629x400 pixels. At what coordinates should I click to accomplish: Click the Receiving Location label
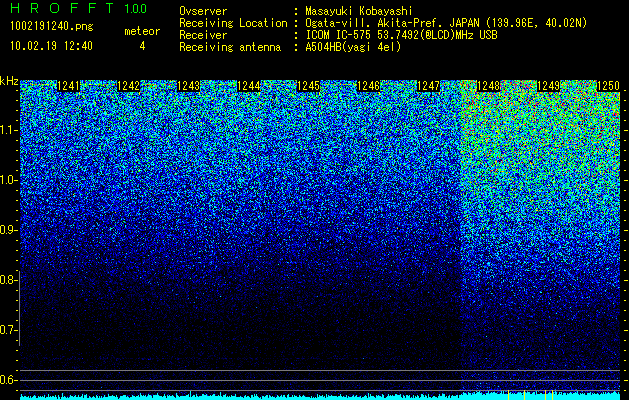click(x=233, y=23)
